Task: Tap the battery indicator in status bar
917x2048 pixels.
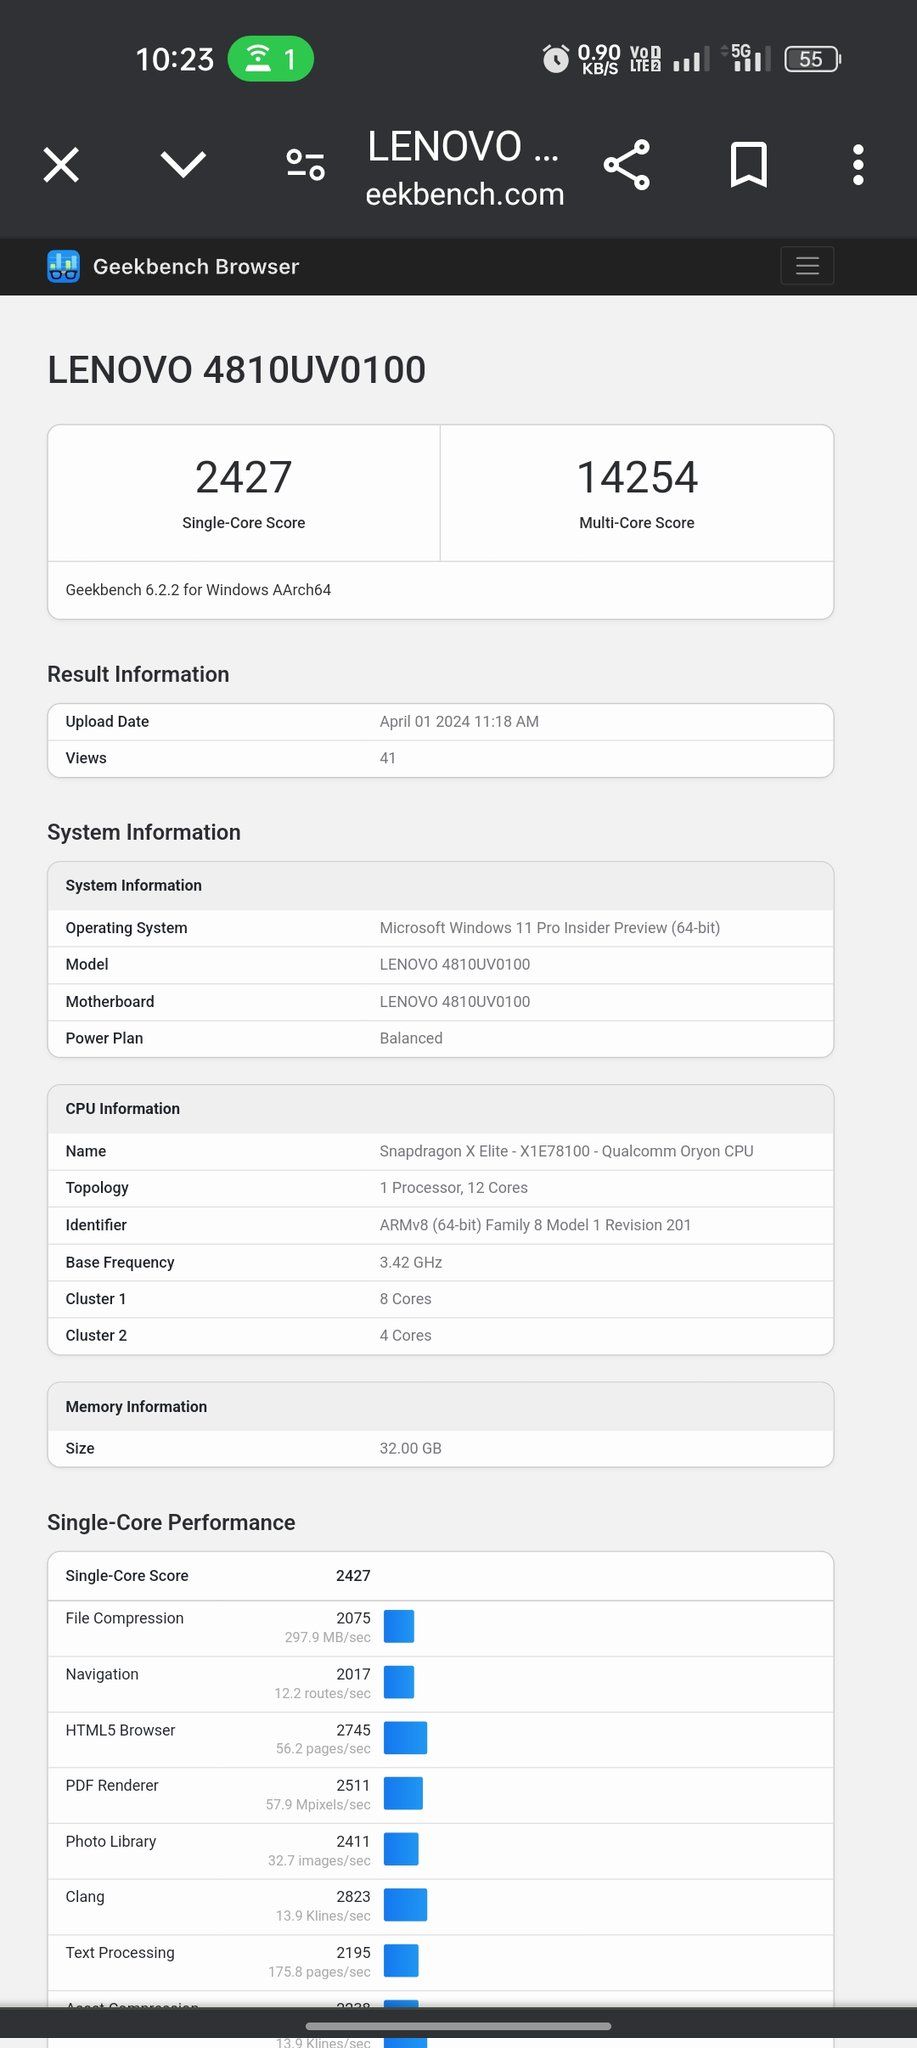Action: pos(812,59)
